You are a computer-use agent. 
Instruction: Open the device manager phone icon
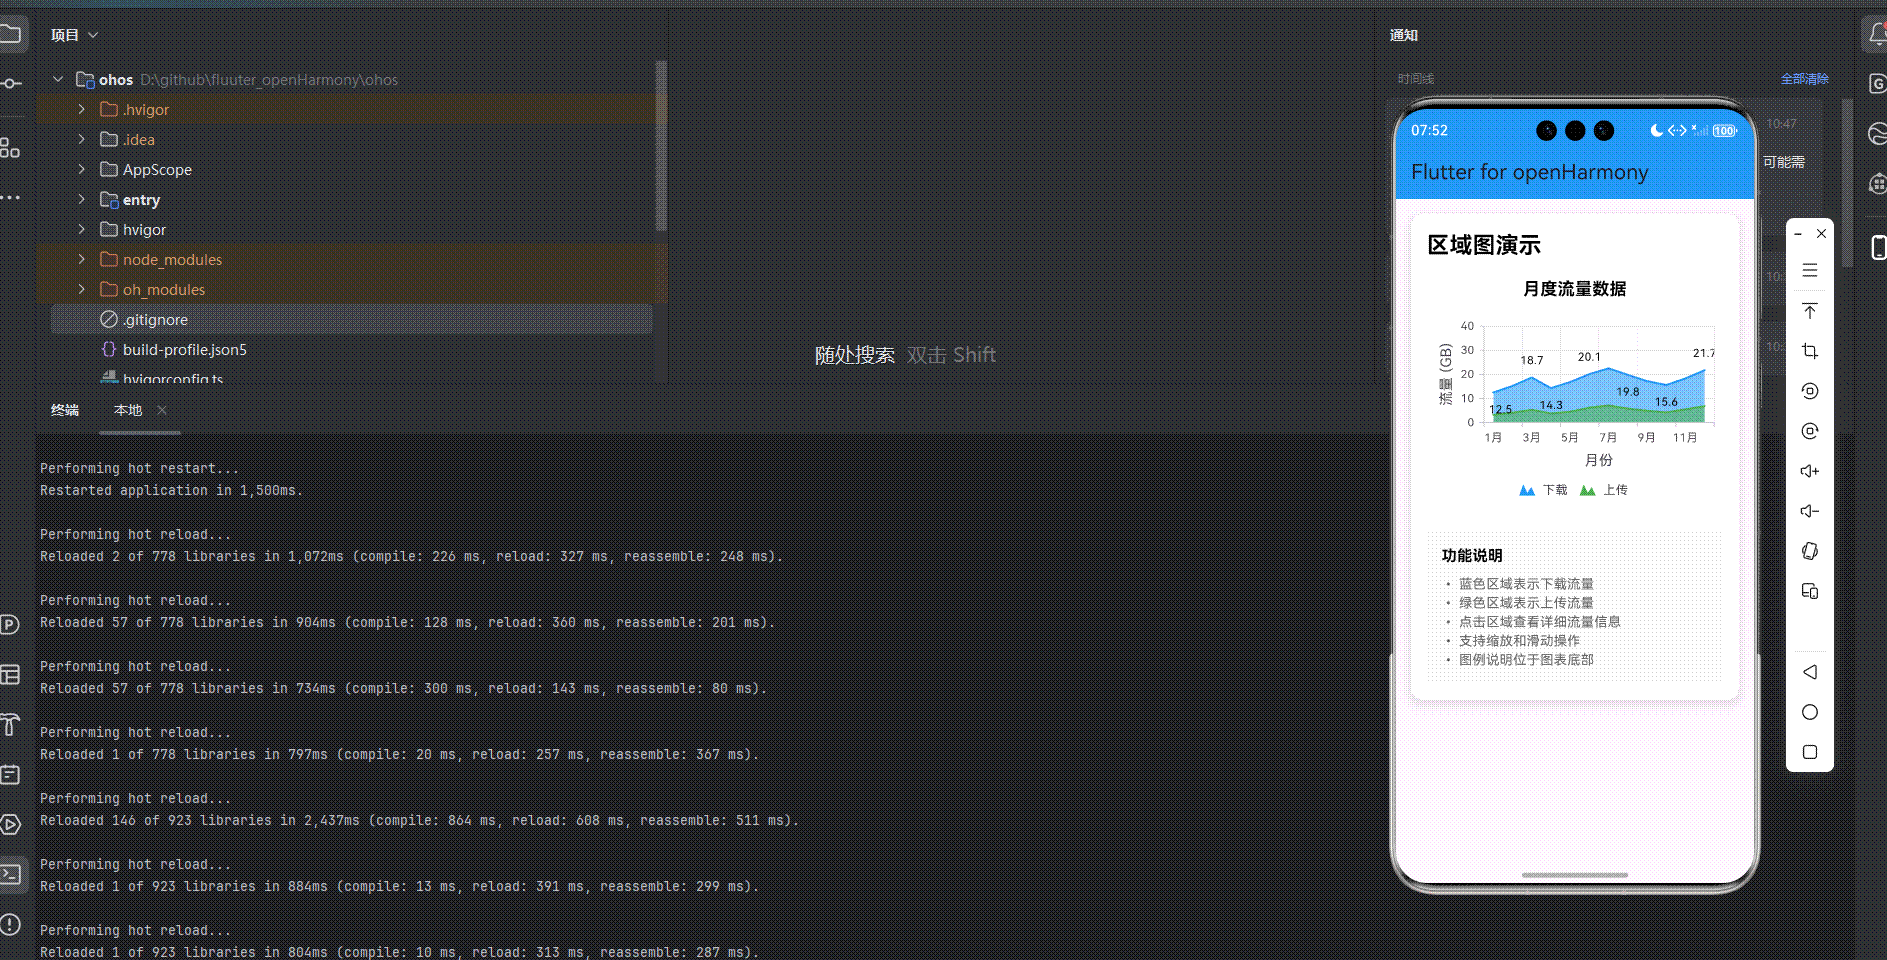pos(1878,247)
